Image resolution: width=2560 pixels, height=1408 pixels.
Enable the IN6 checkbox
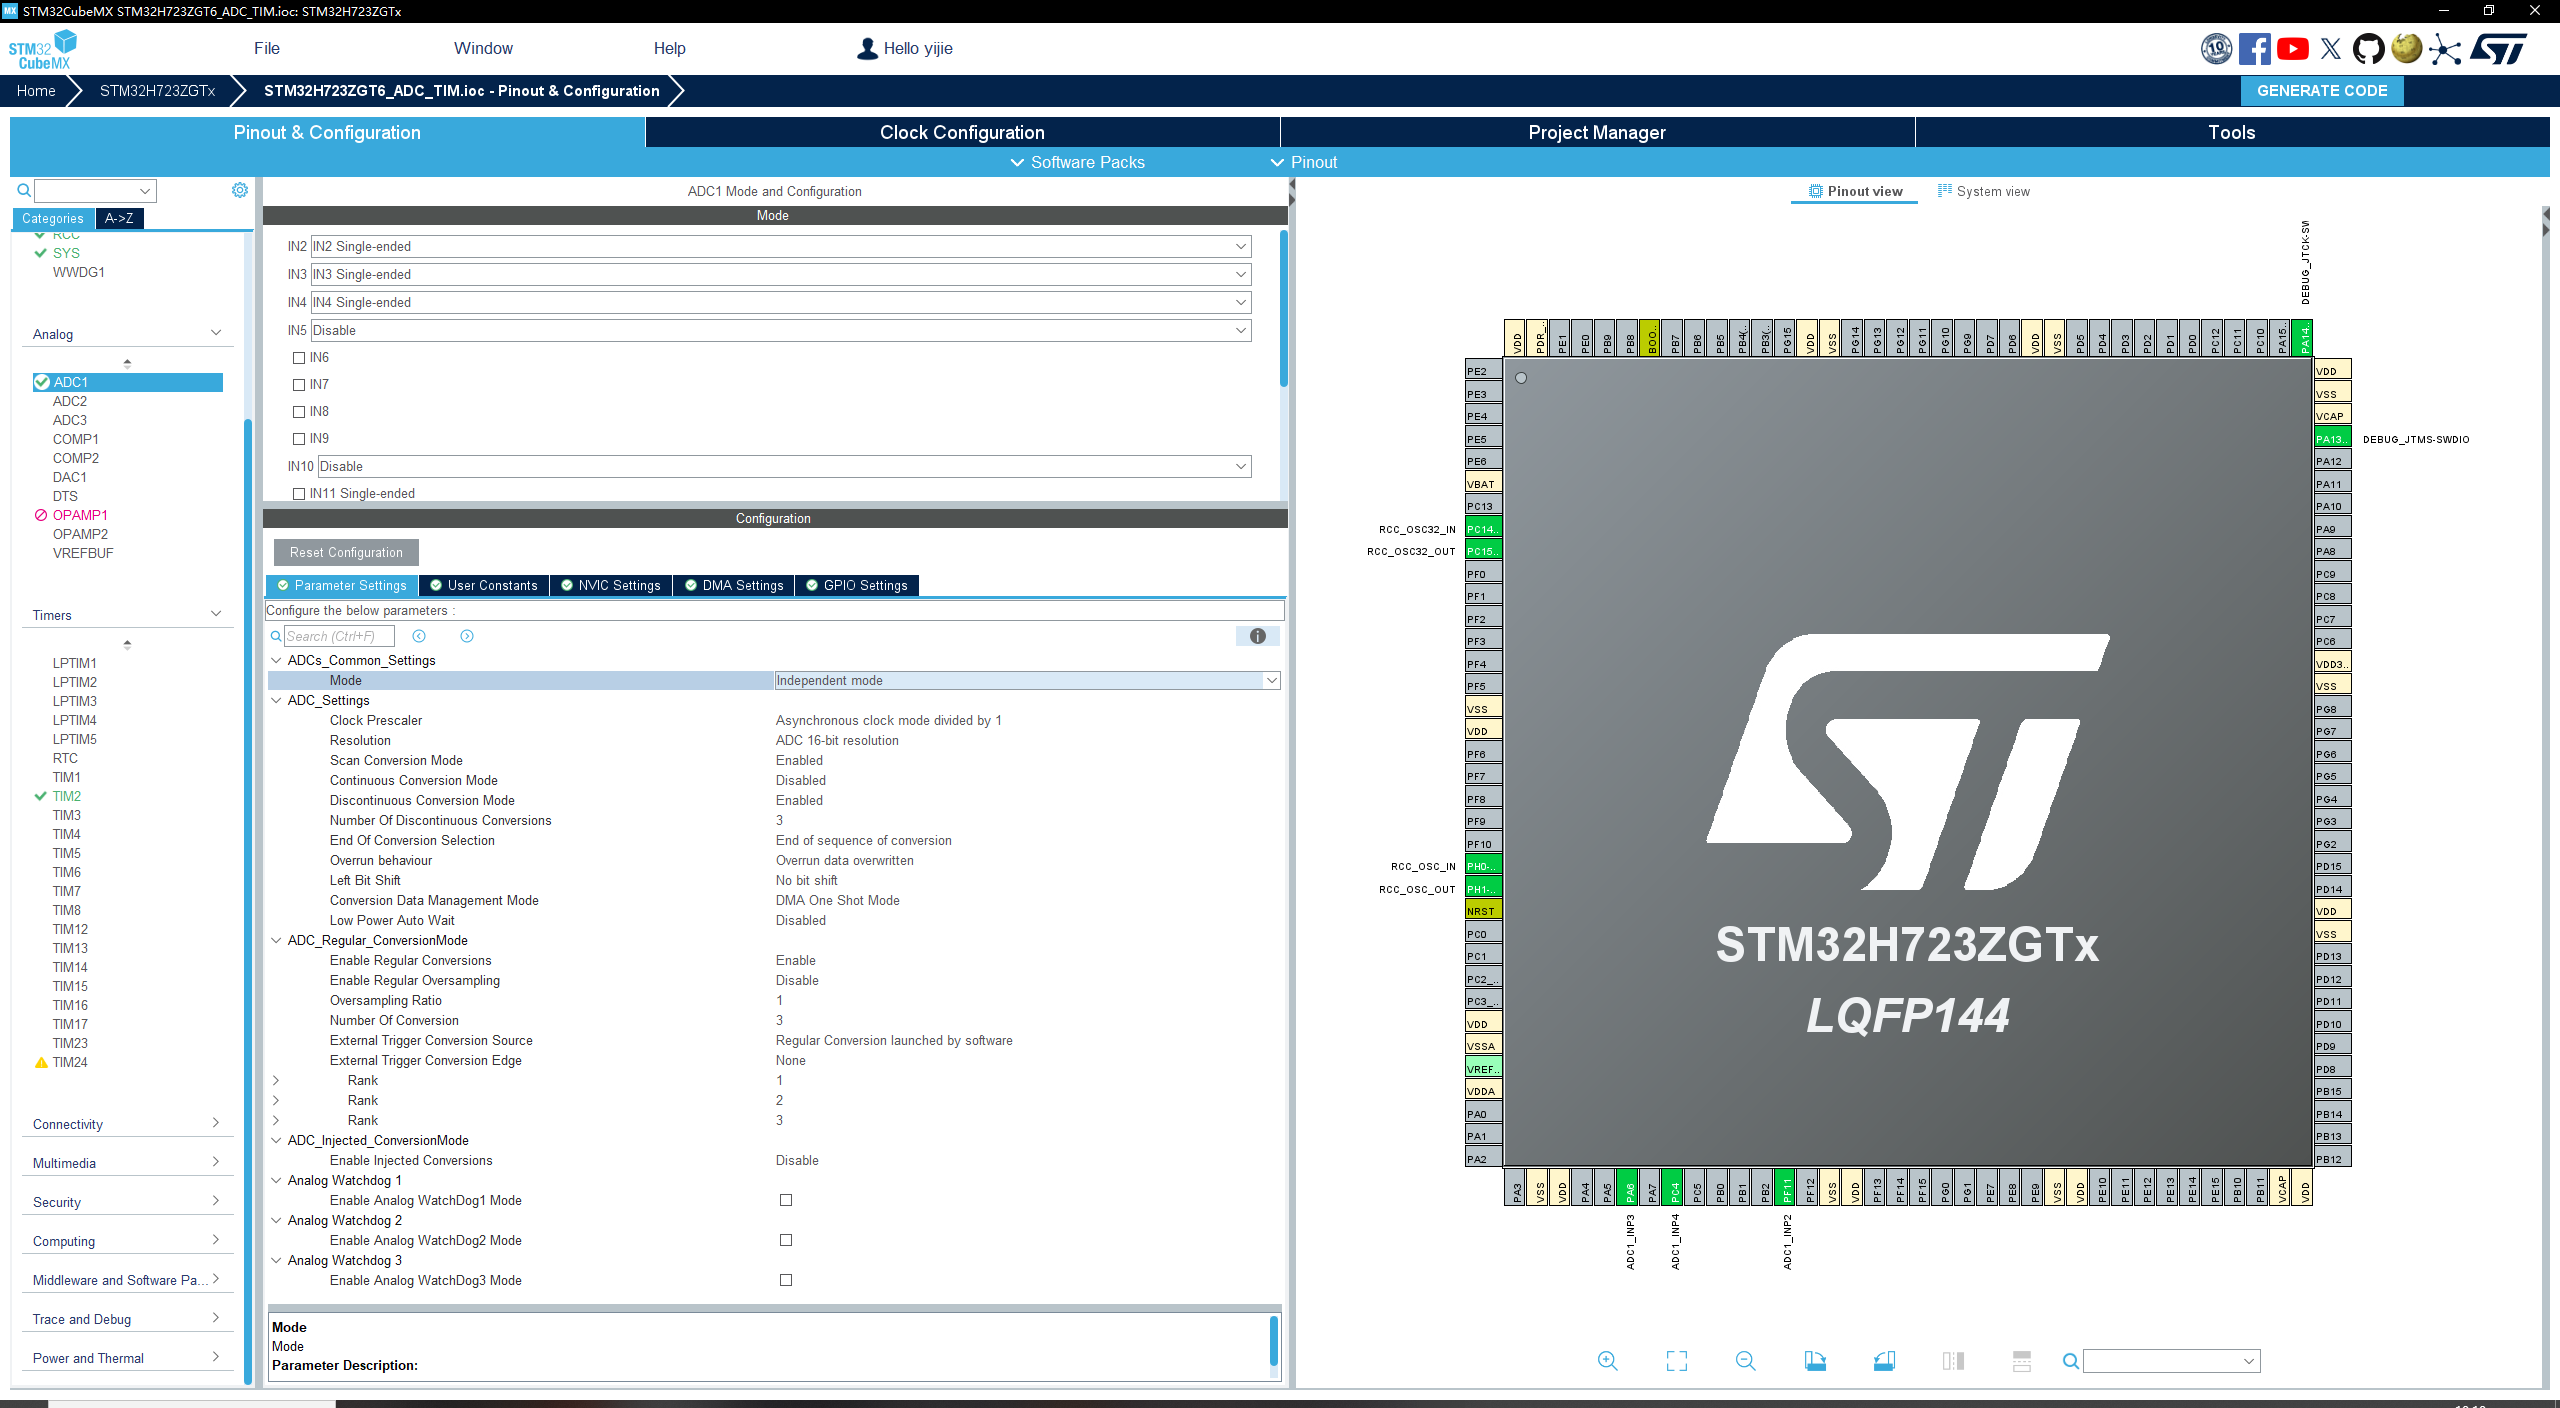pyautogui.click(x=299, y=358)
